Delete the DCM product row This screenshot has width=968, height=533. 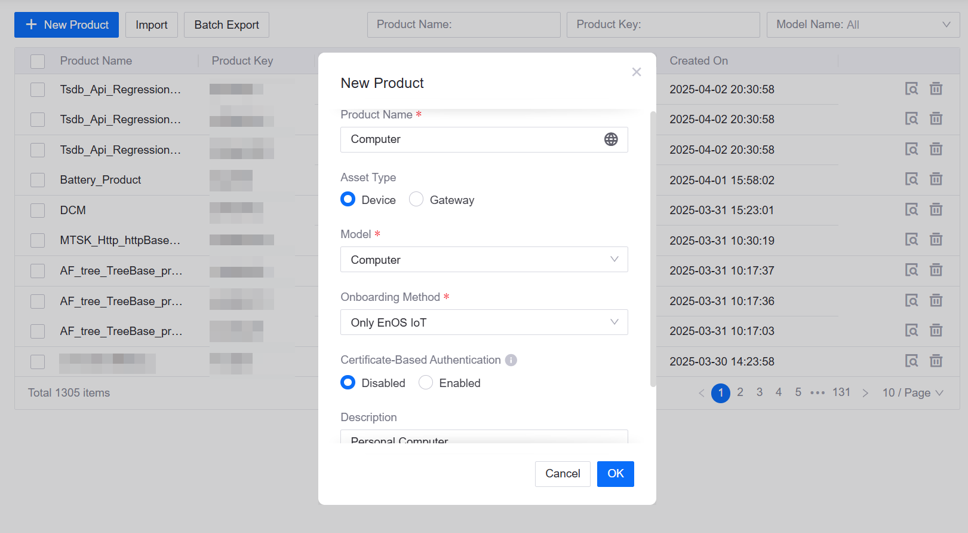tap(936, 210)
